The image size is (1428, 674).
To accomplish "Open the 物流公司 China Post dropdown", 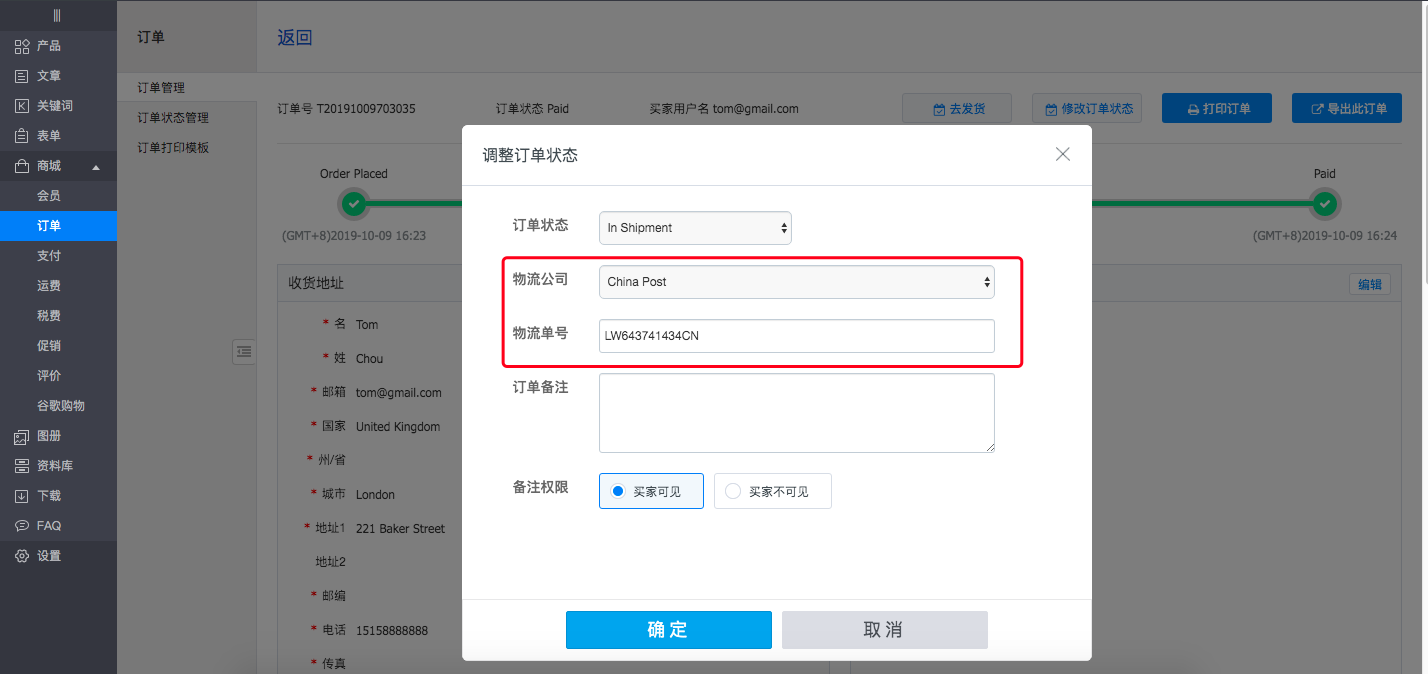I will tap(796, 282).
